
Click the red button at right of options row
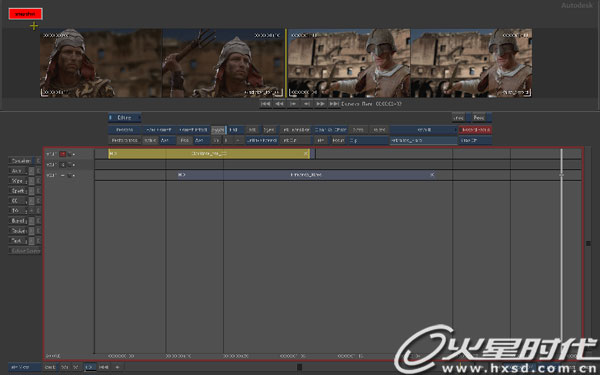click(x=475, y=130)
